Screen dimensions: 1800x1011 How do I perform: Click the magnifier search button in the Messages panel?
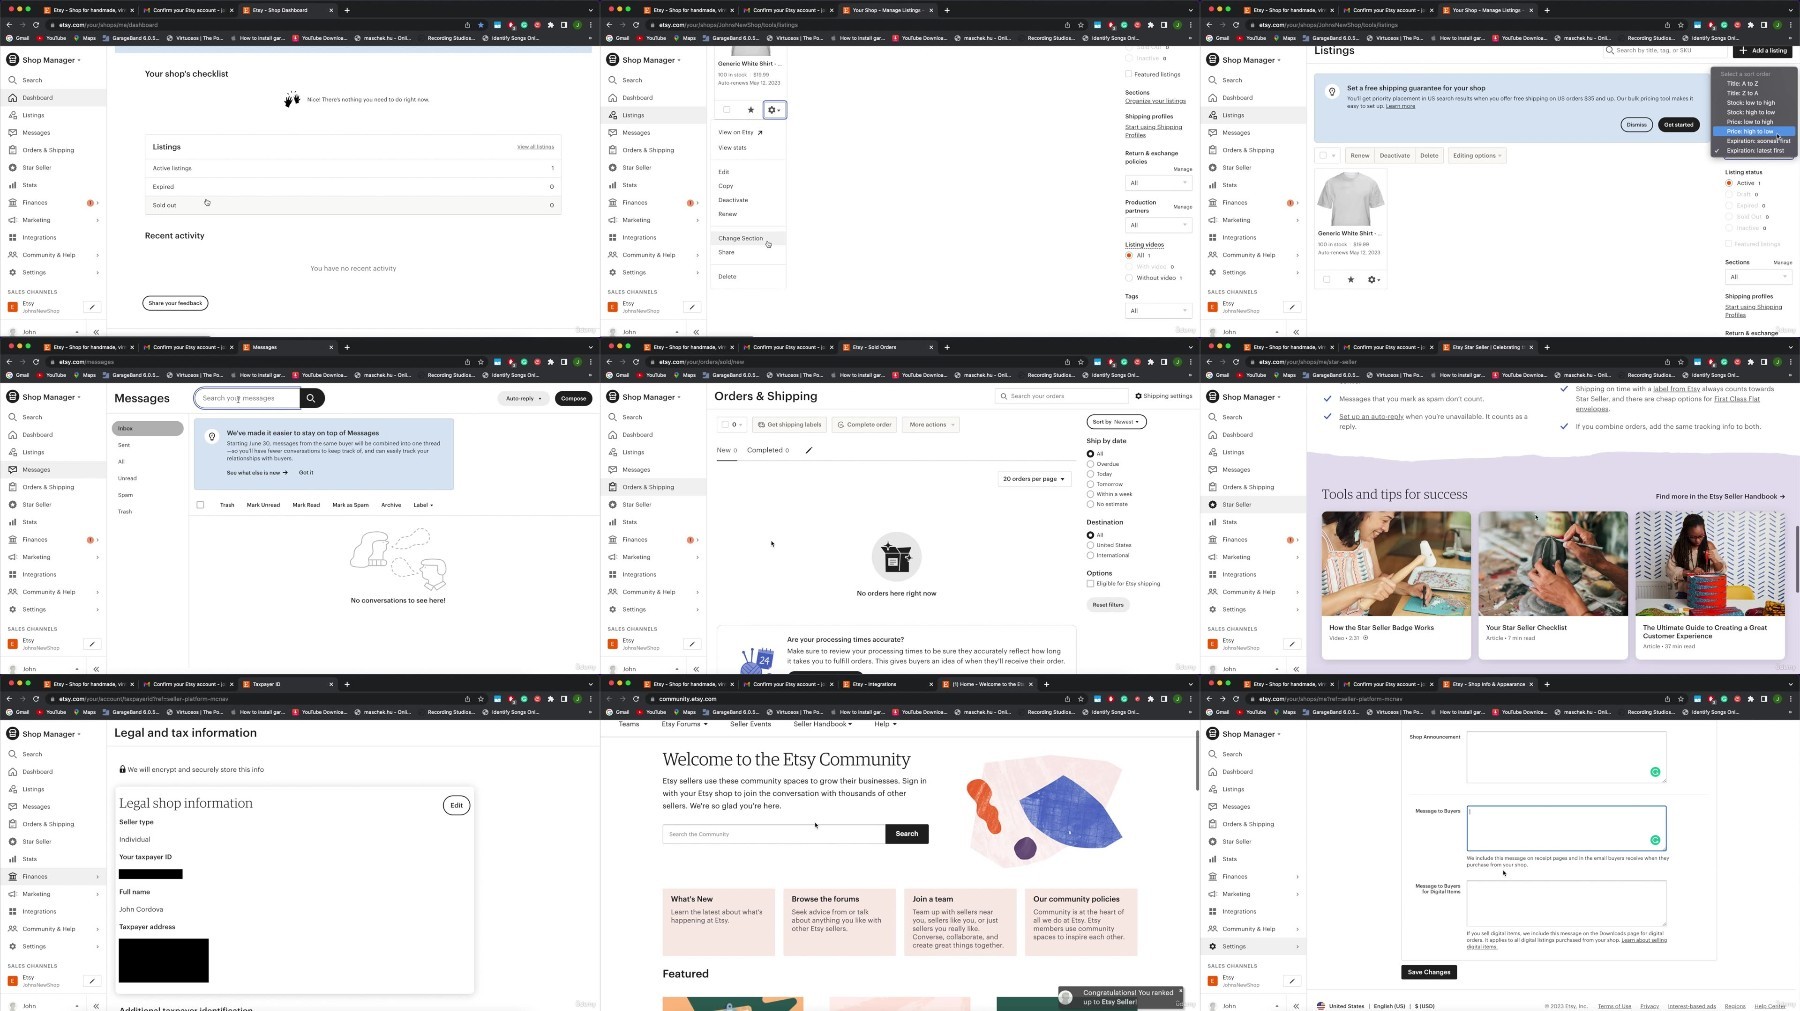(311, 398)
